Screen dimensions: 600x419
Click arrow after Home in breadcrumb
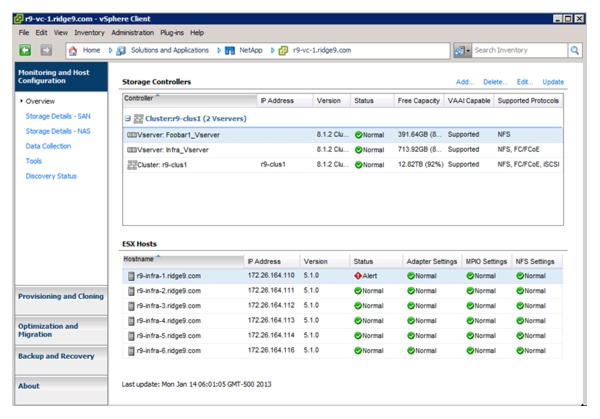(110, 50)
